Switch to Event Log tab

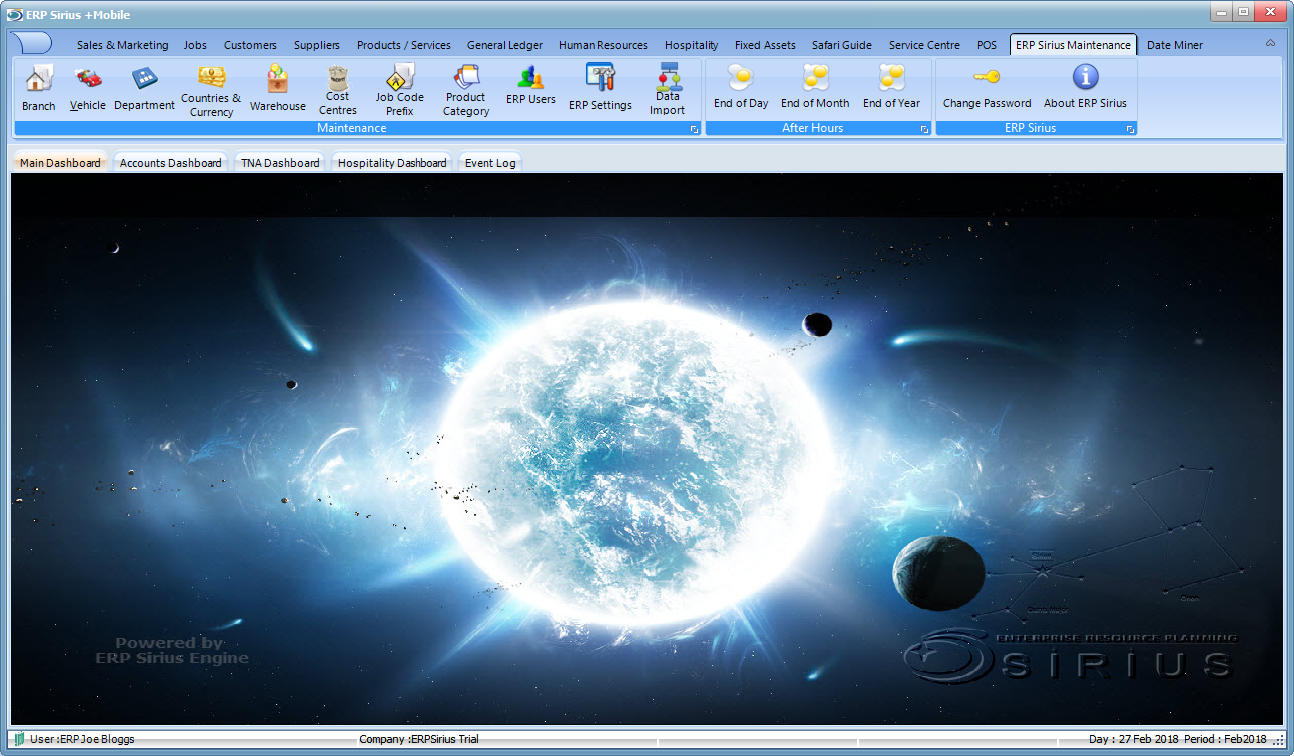tap(490, 163)
